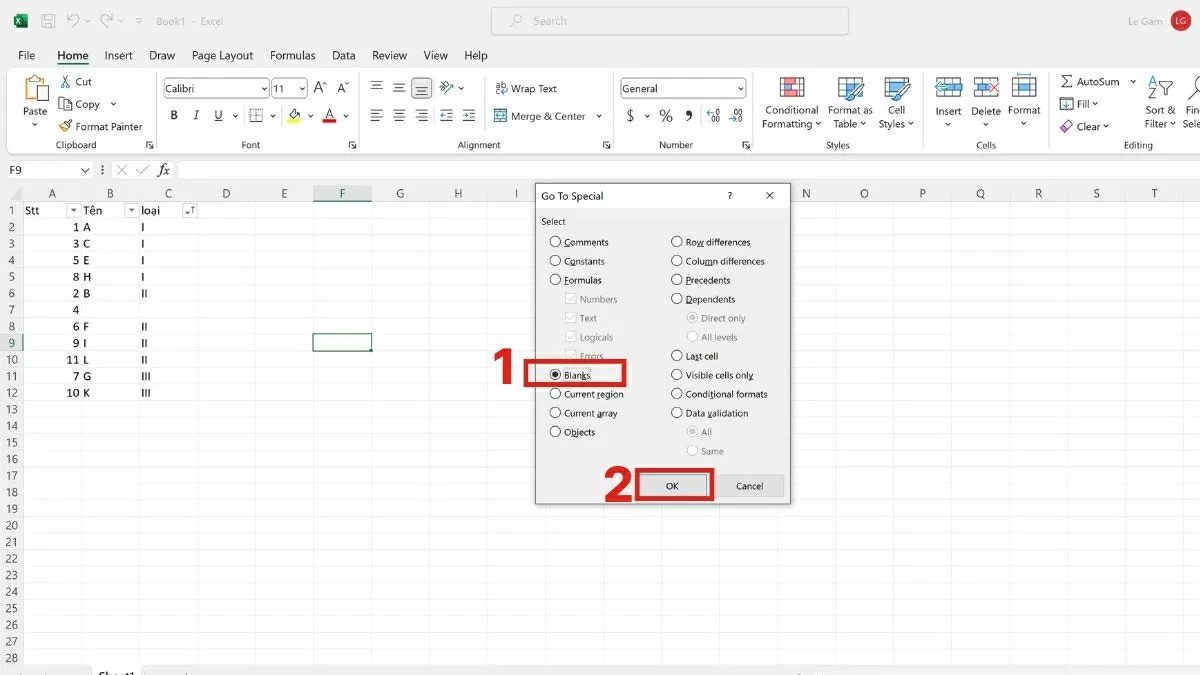
Task: Switch to the Insert ribbon tab
Action: pos(118,56)
